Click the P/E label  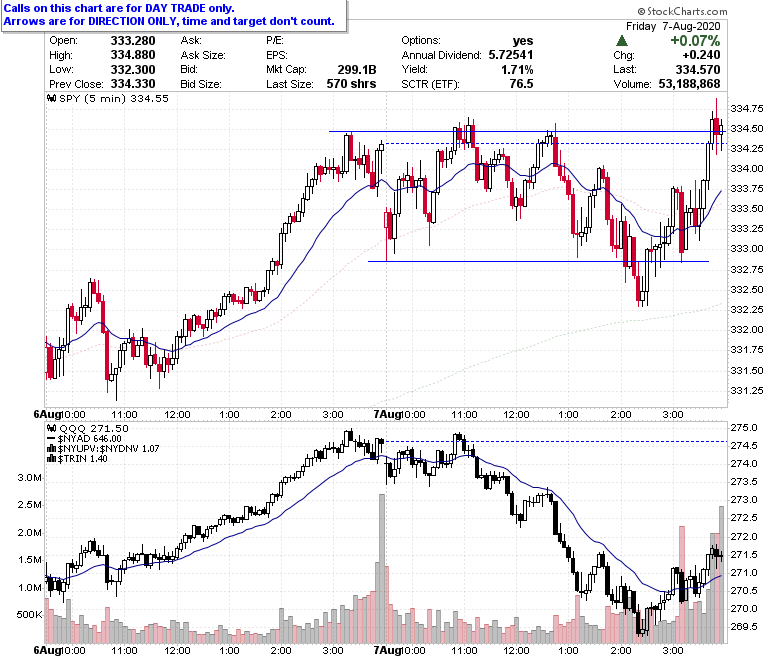[275, 41]
